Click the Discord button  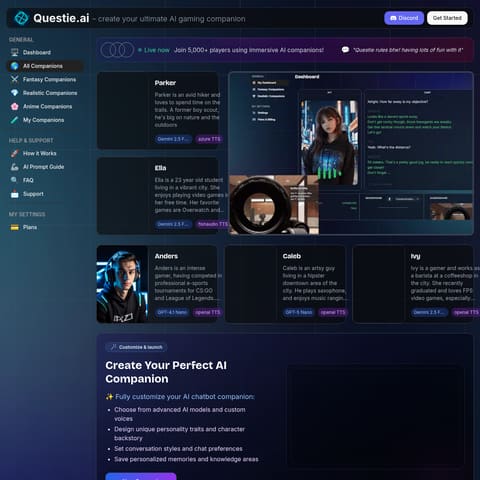coord(404,18)
